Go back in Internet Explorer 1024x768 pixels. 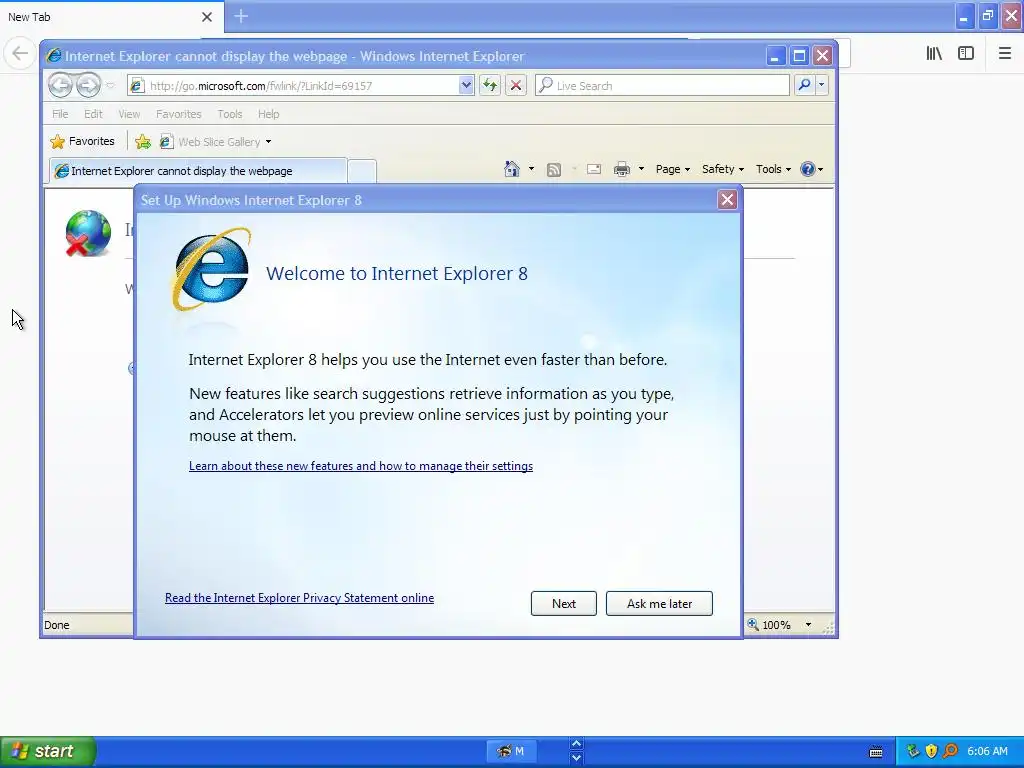(60, 85)
